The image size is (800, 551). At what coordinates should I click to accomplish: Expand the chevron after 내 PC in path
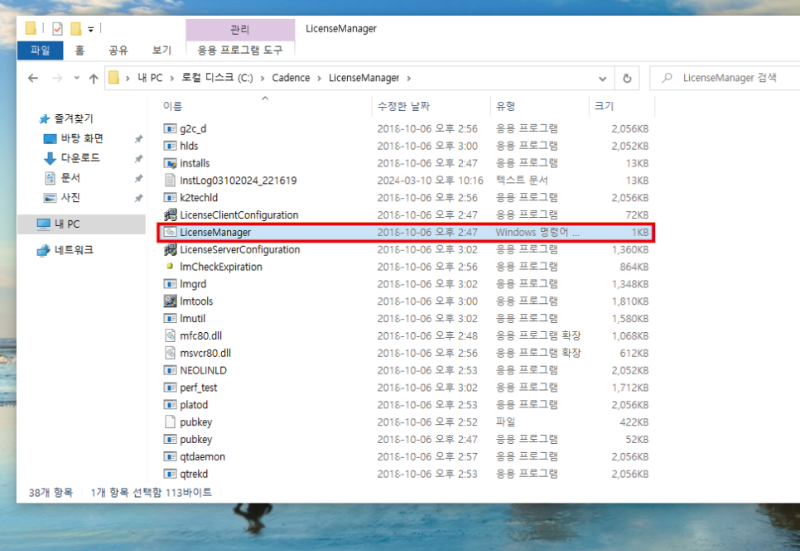click(172, 78)
